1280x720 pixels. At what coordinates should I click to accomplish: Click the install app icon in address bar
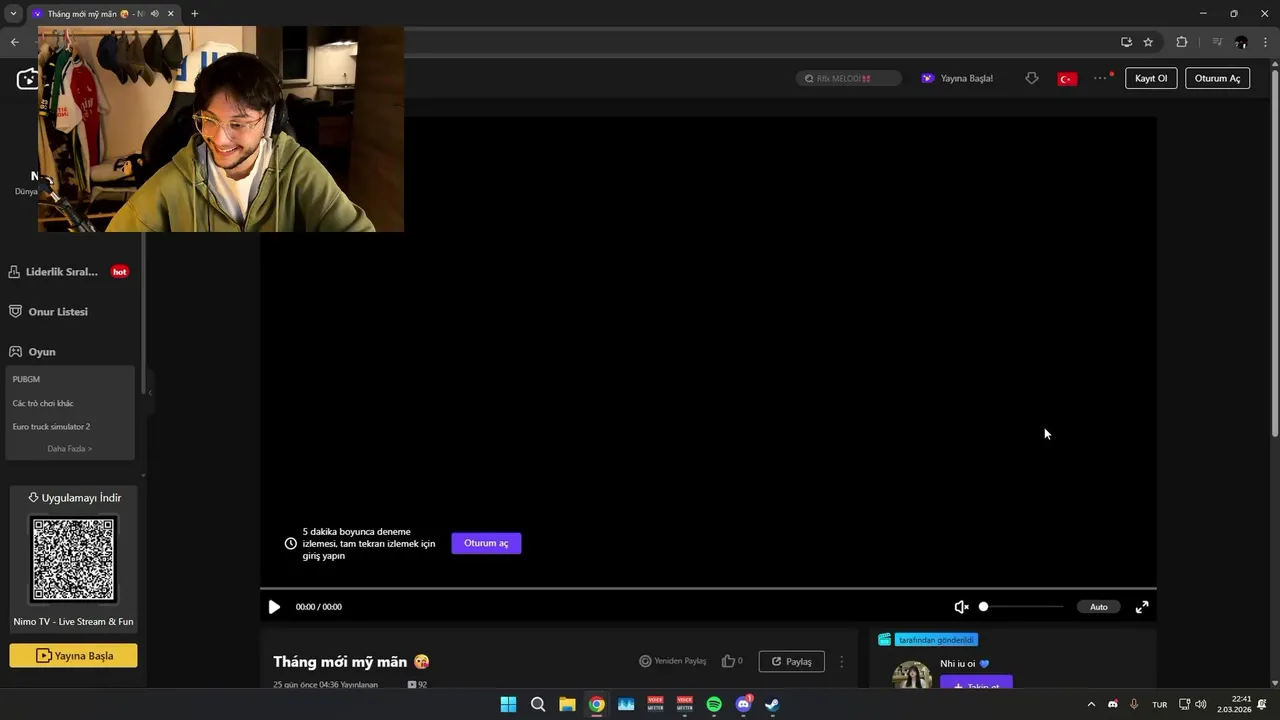click(x=1126, y=42)
